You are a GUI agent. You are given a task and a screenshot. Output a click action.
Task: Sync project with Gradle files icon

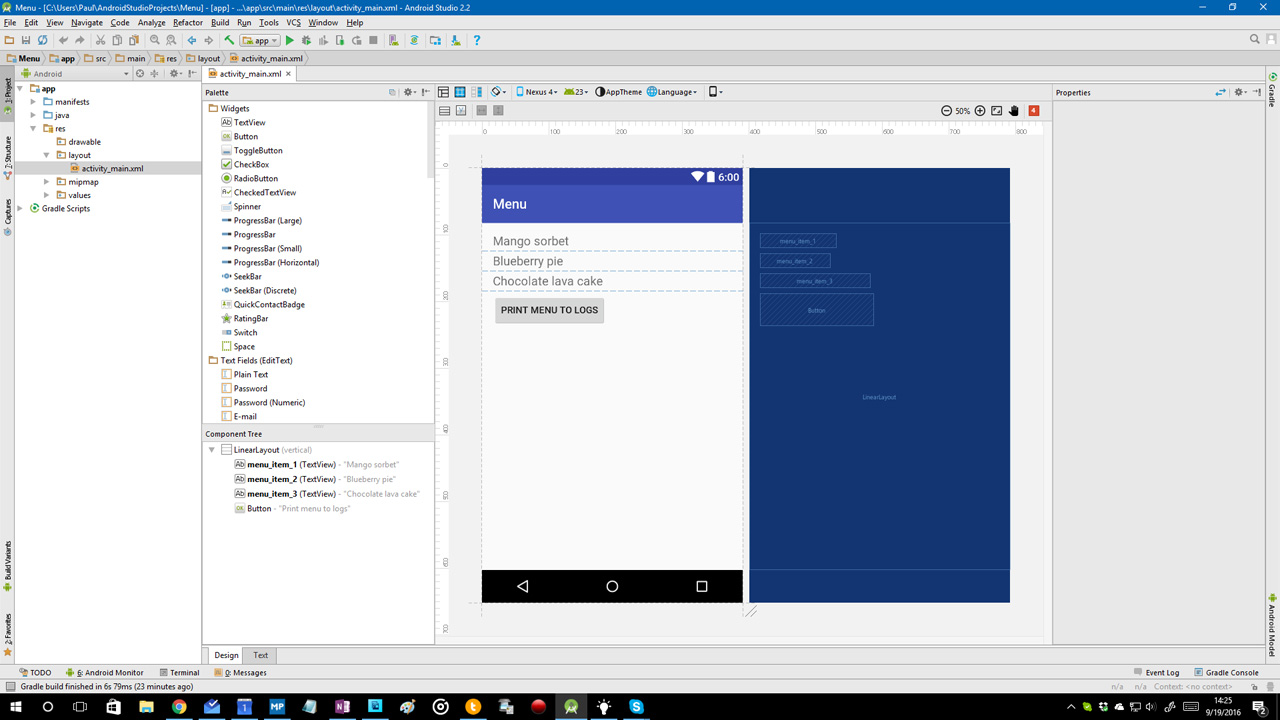413,40
